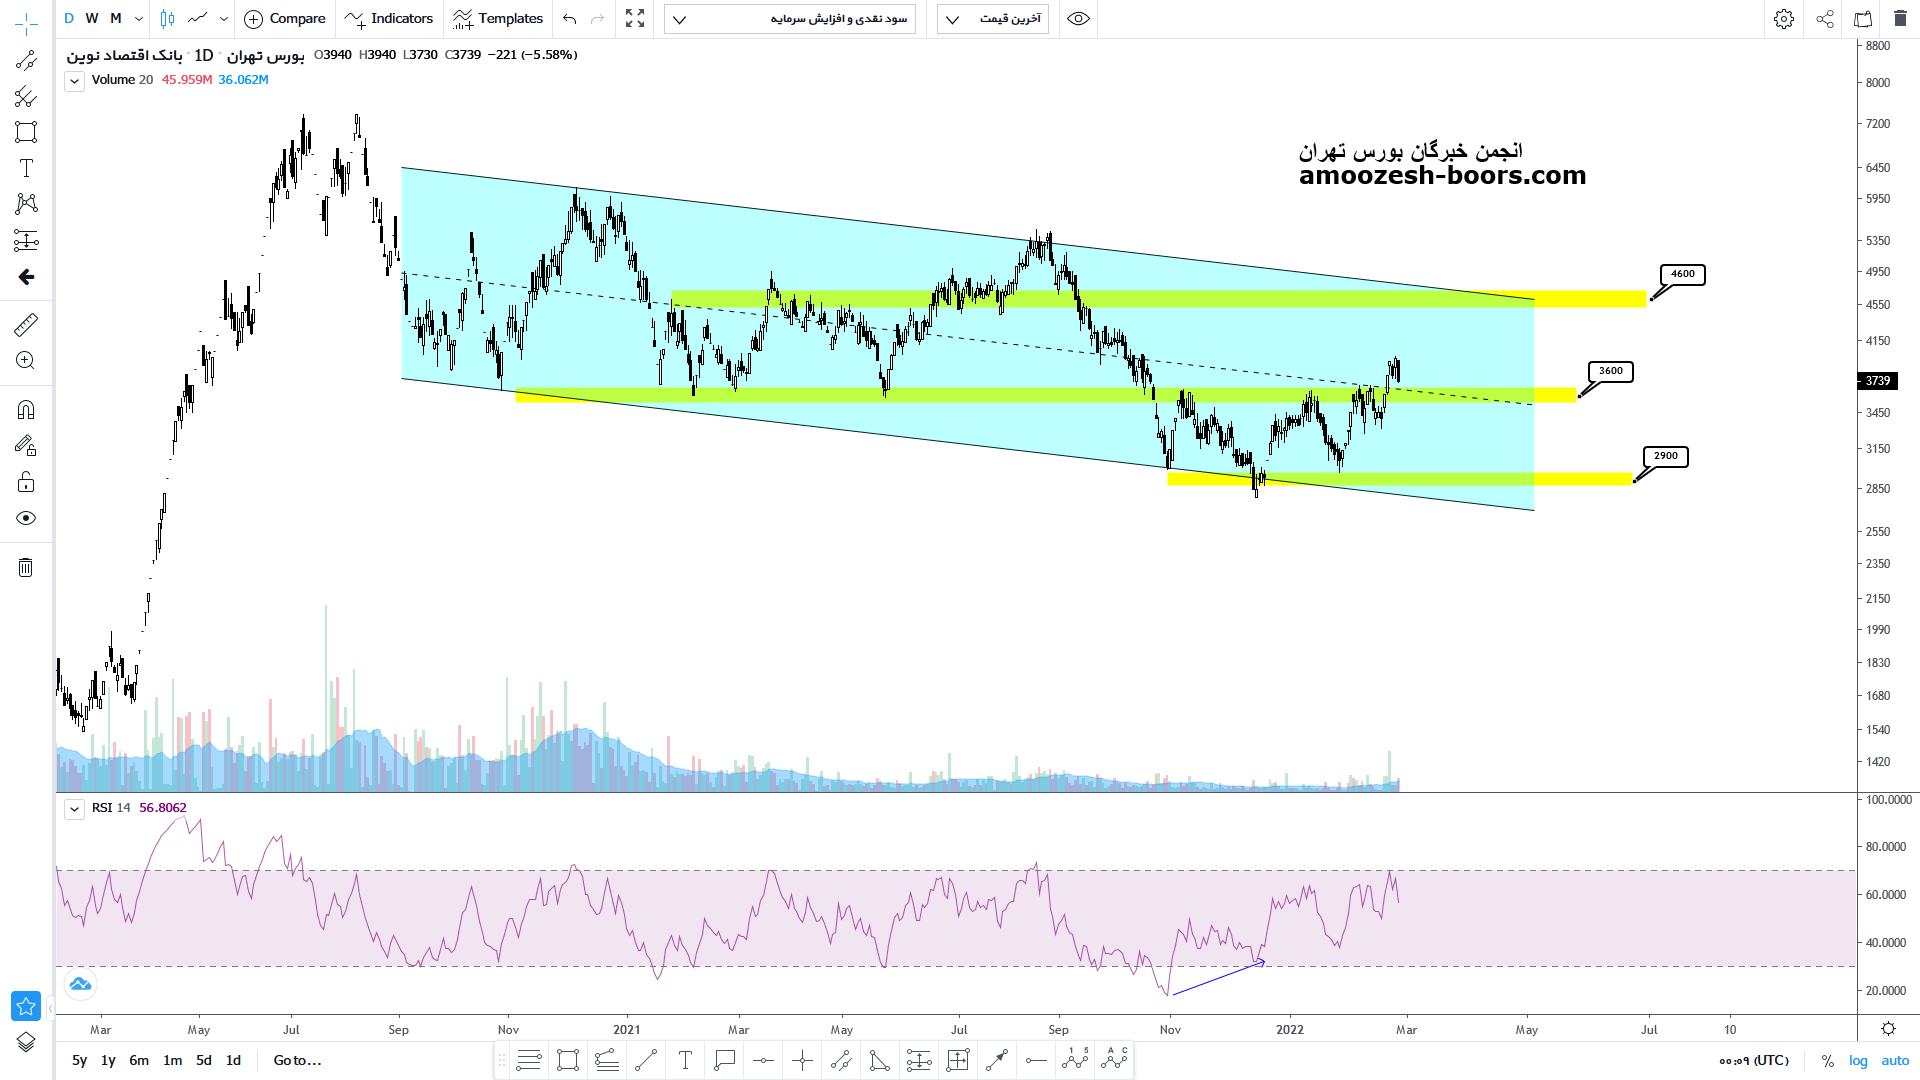The height and width of the screenshot is (1080, 1920).
Task: Click the ruler measure tool
Action: [x=26, y=324]
